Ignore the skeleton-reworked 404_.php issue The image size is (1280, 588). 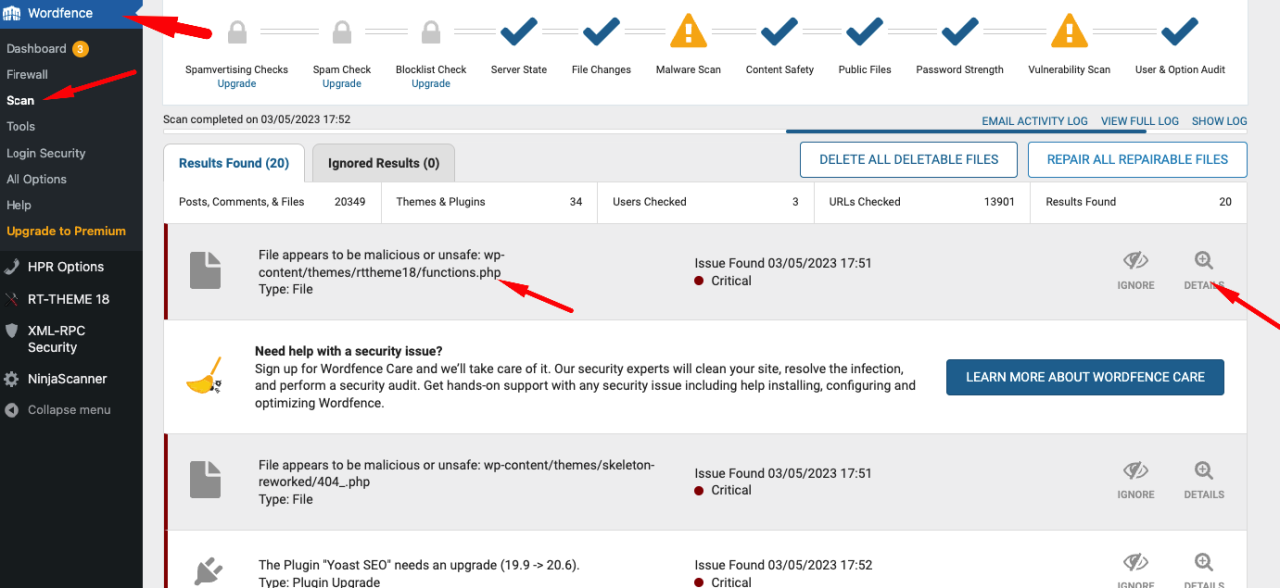(1135, 479)
